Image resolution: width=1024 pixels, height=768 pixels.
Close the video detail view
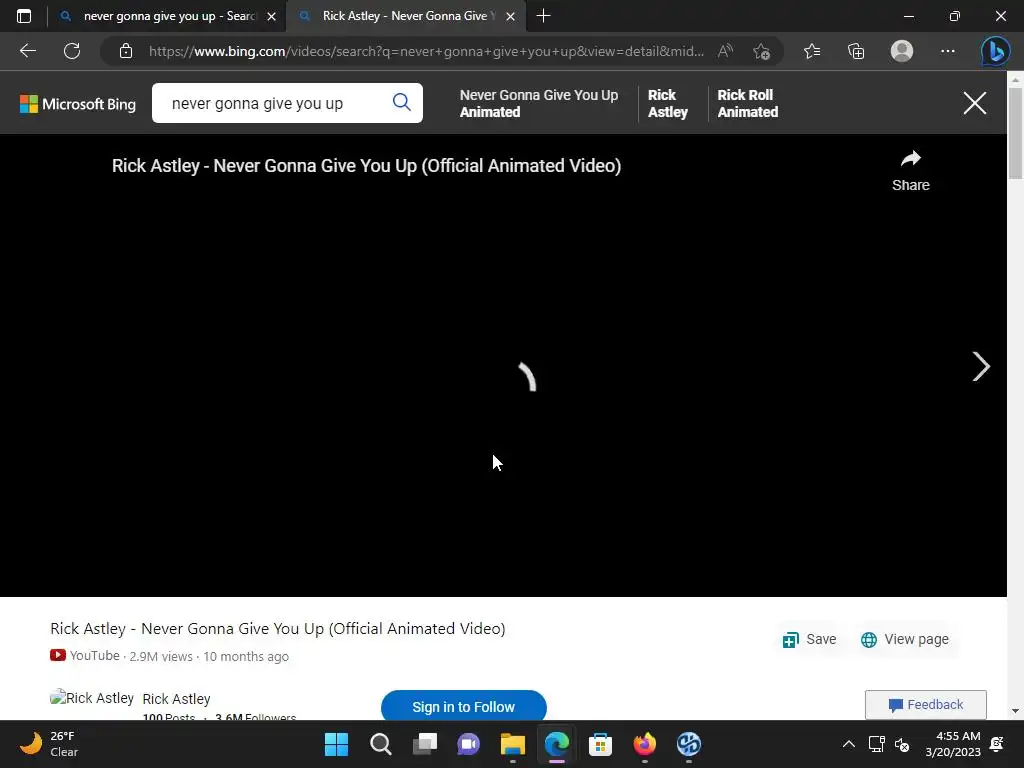tap(974, 103)
